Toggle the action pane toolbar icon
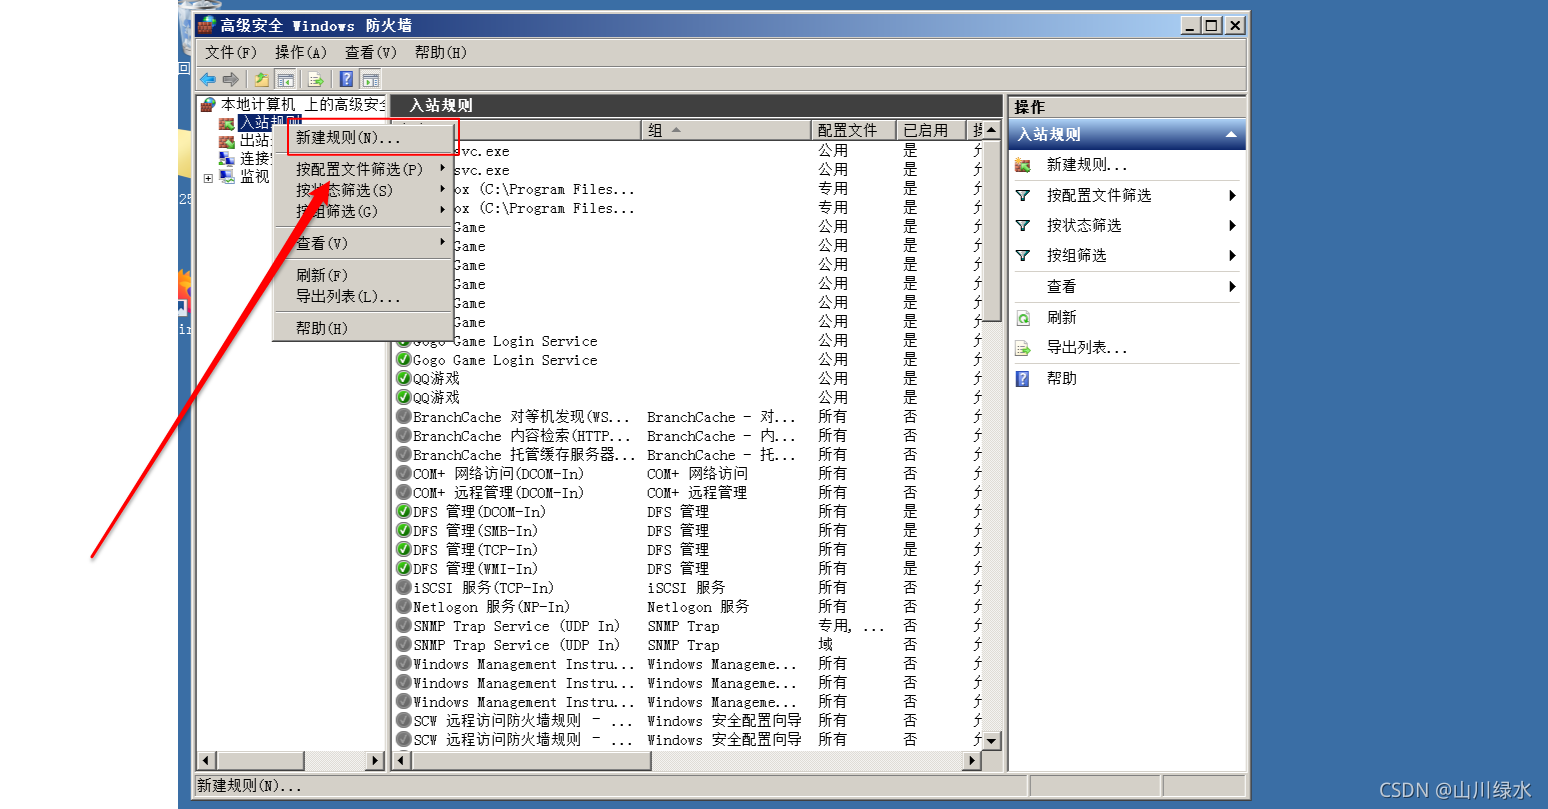This screenshot has width=1548, height=809. click(371, 80)
